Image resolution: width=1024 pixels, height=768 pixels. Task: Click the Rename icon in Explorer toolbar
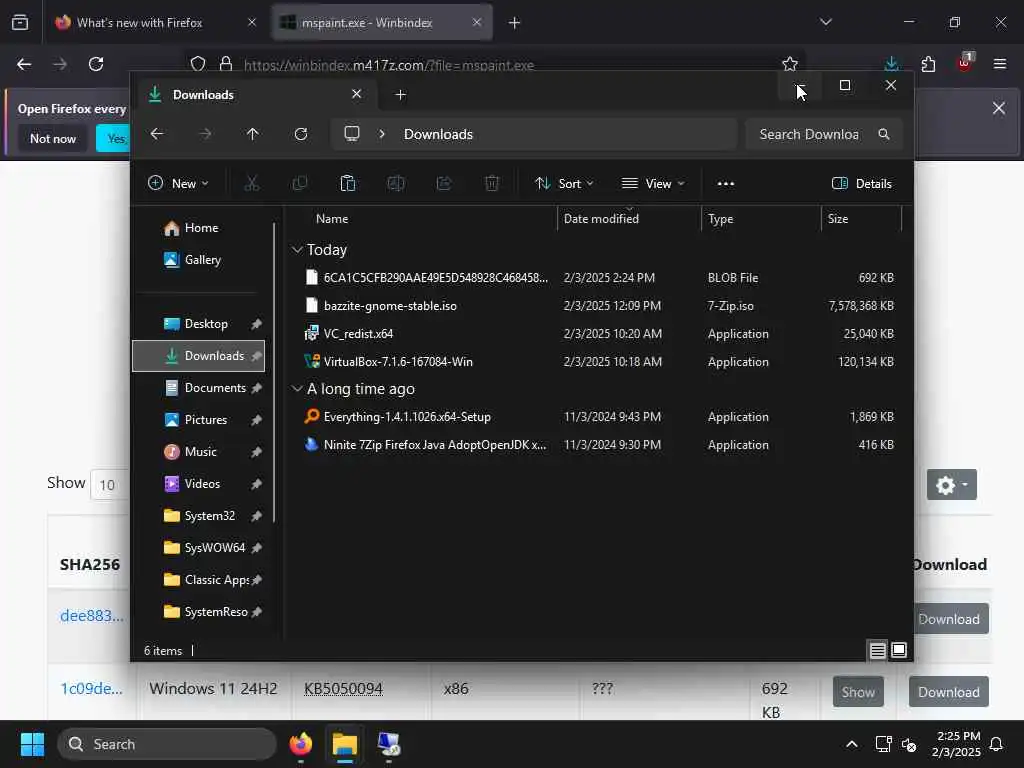coord(396,184)
